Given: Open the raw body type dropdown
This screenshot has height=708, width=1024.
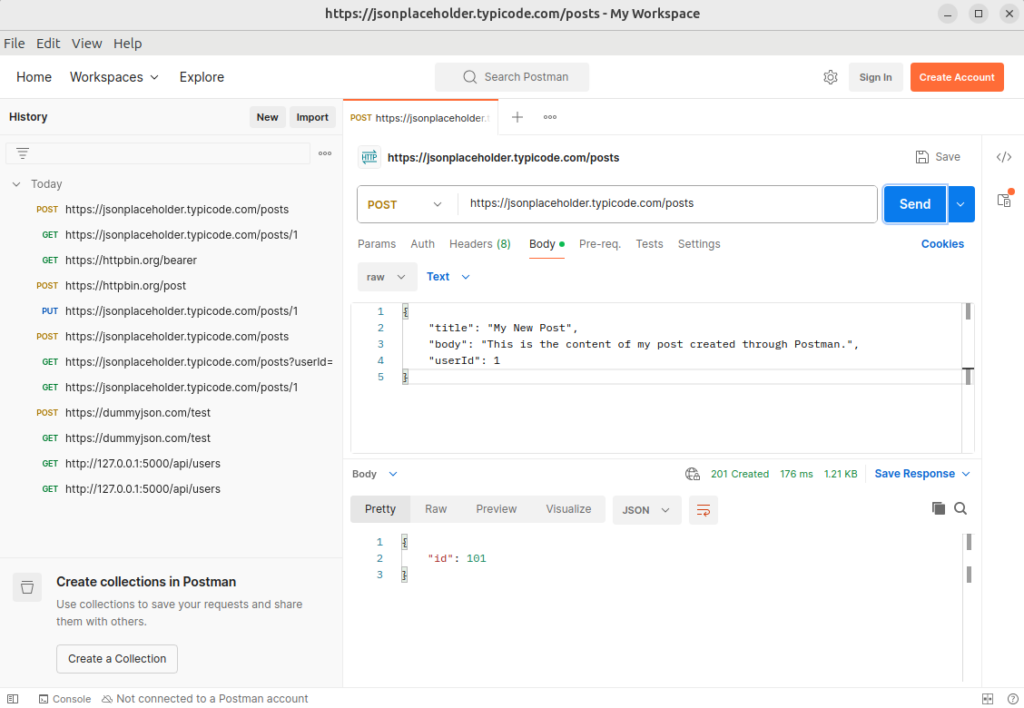Looking at the screenshot, I should click(x=387, y=277).
